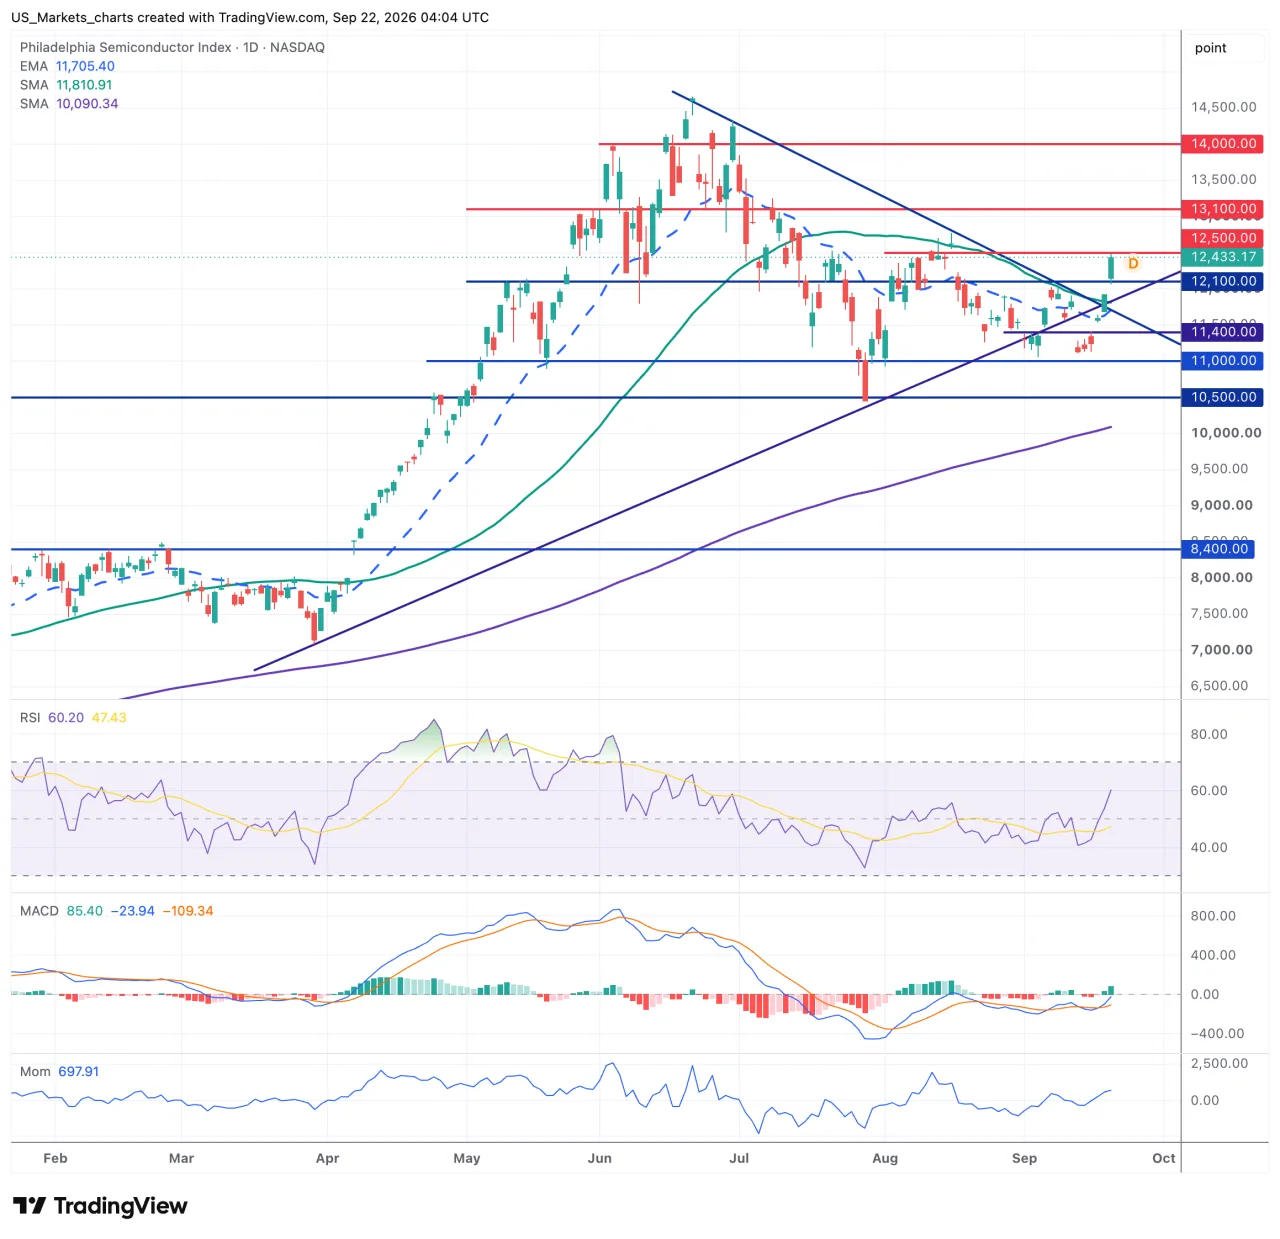Click the 6,500.00 price axis value
The height and width of the screenshot is (1239, 1280).
coord(1220,686)
